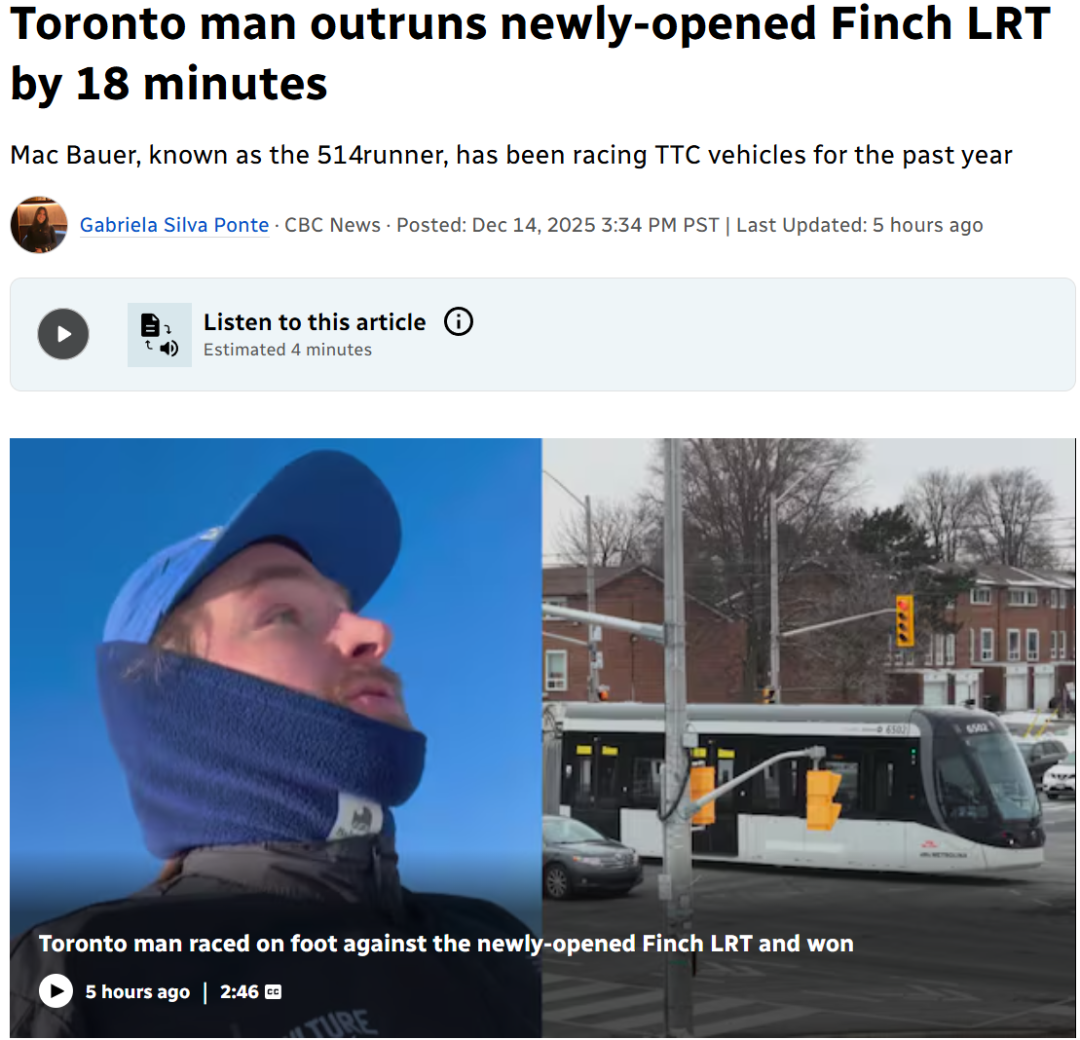Start the video with the white play button

56,991
